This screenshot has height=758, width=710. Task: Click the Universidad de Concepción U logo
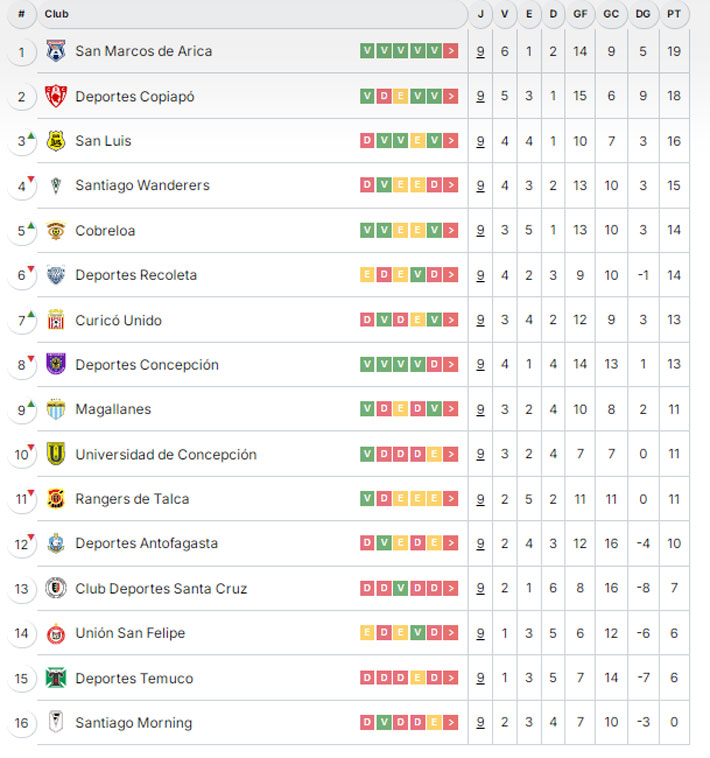click(x=56, y=454)
